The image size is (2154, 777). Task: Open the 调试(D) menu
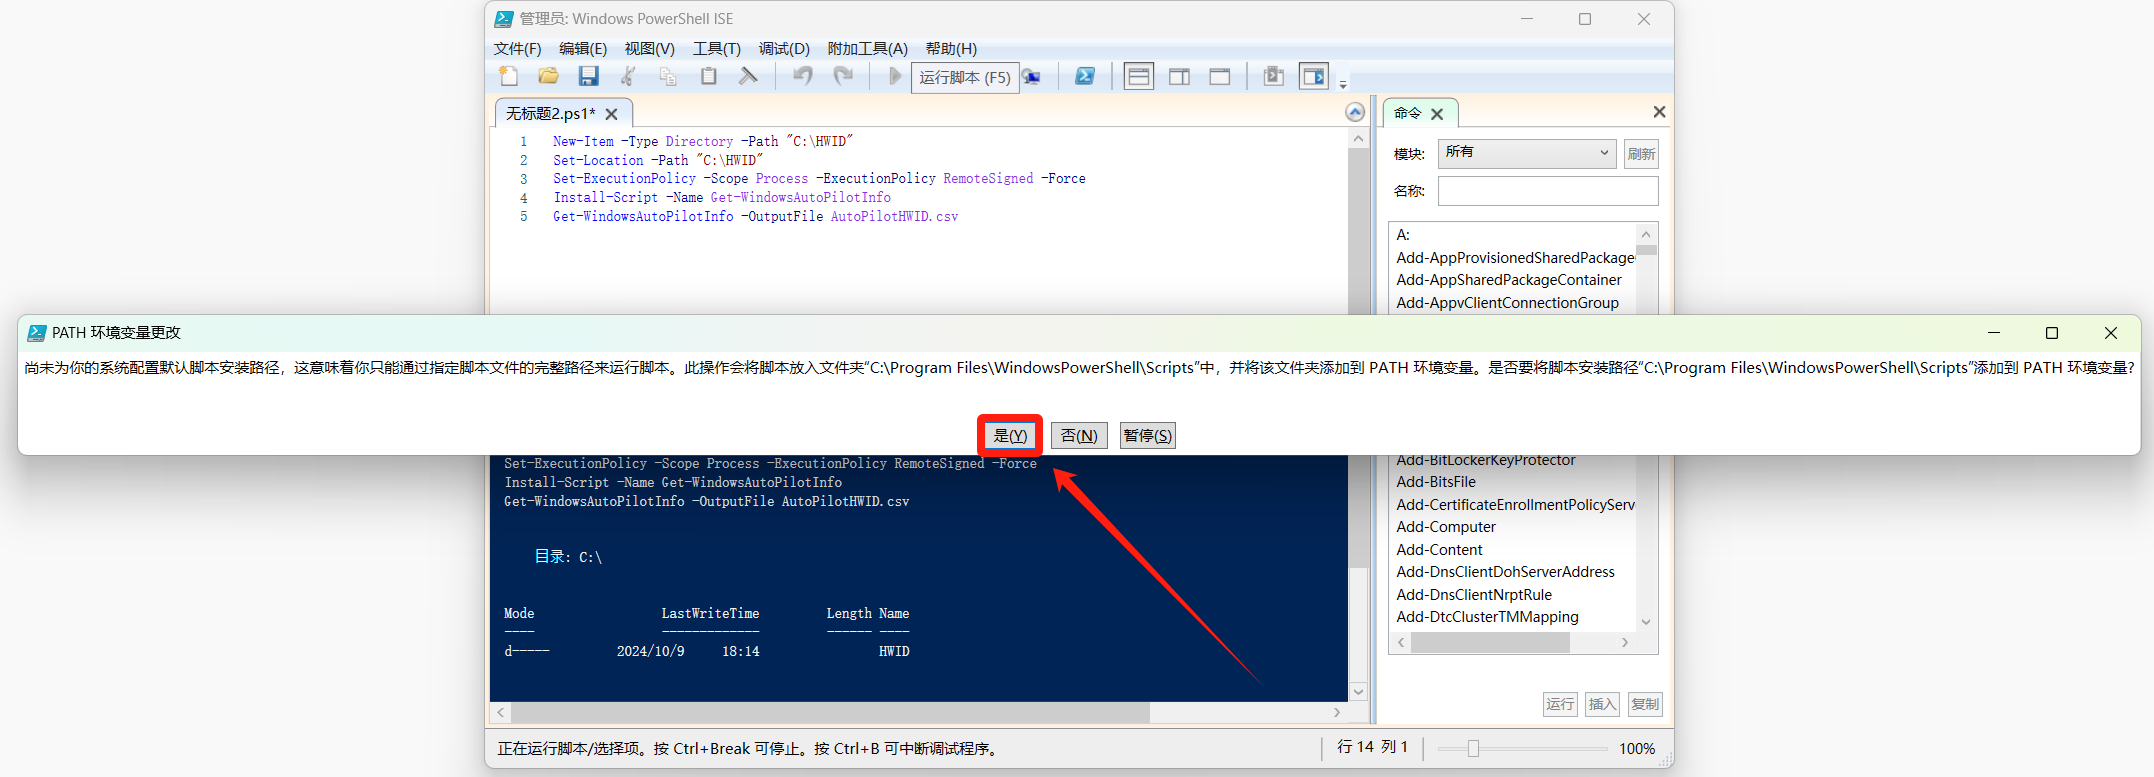pyautogui.click(x=783, y=49)
